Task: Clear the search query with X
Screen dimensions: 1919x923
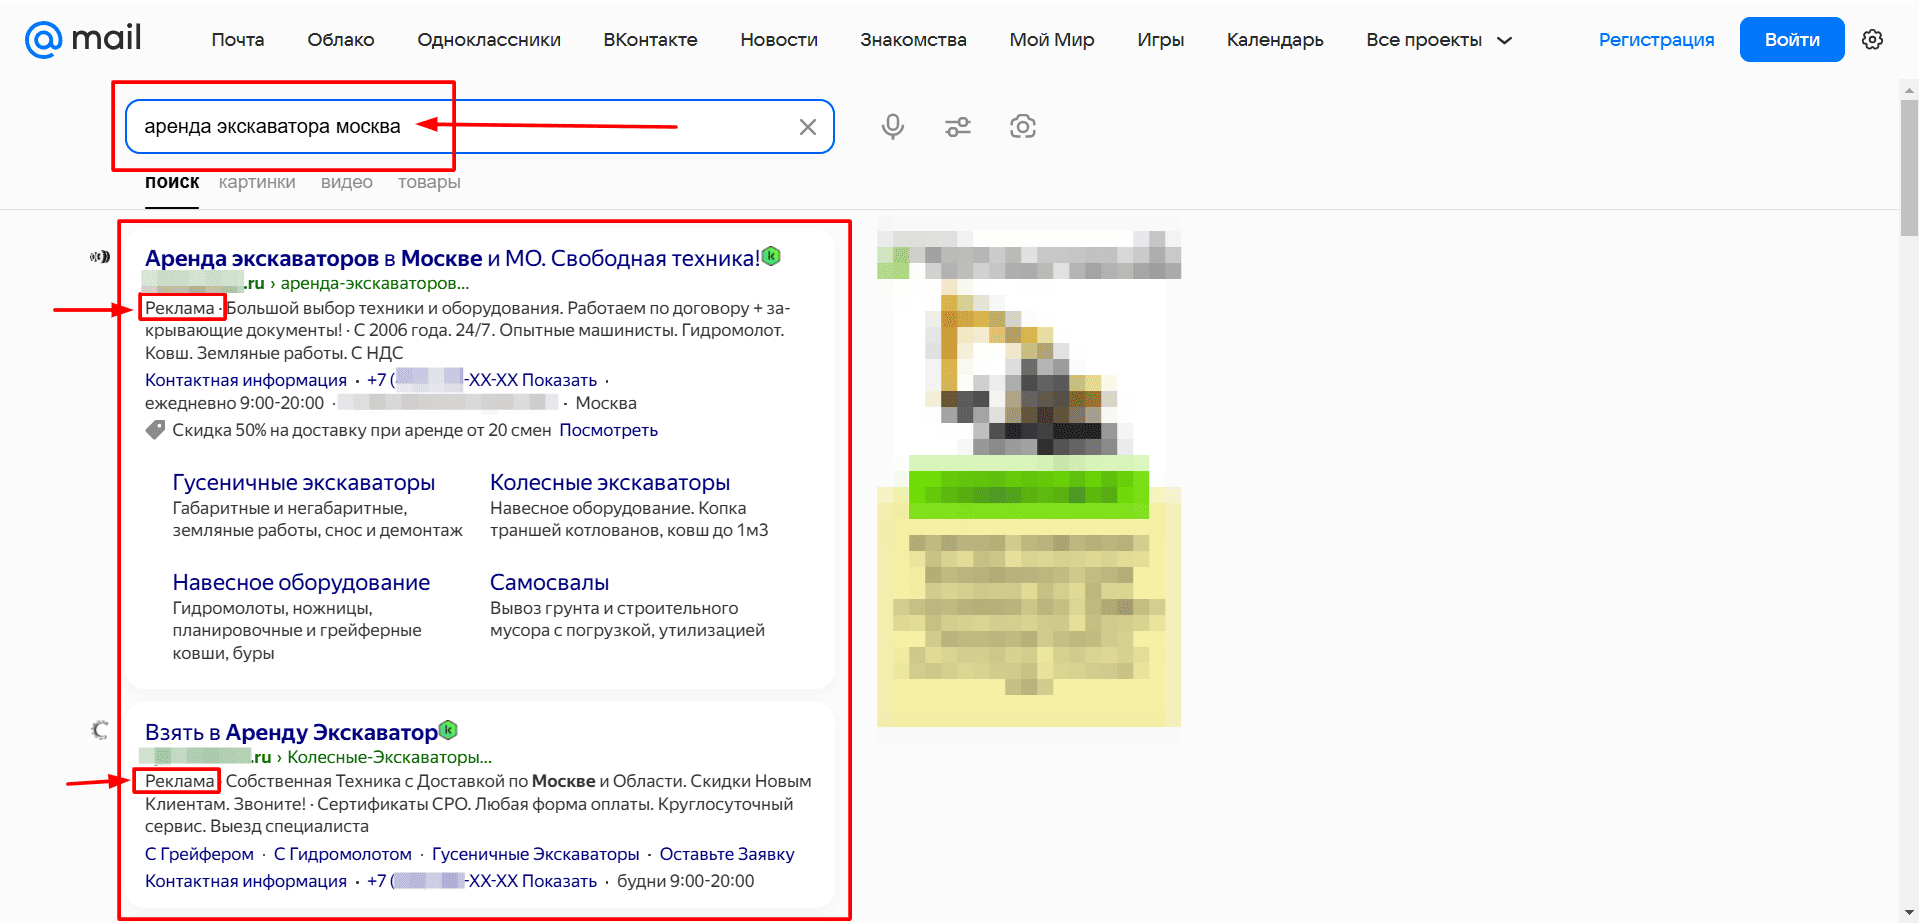Action: tap(808, 127)
